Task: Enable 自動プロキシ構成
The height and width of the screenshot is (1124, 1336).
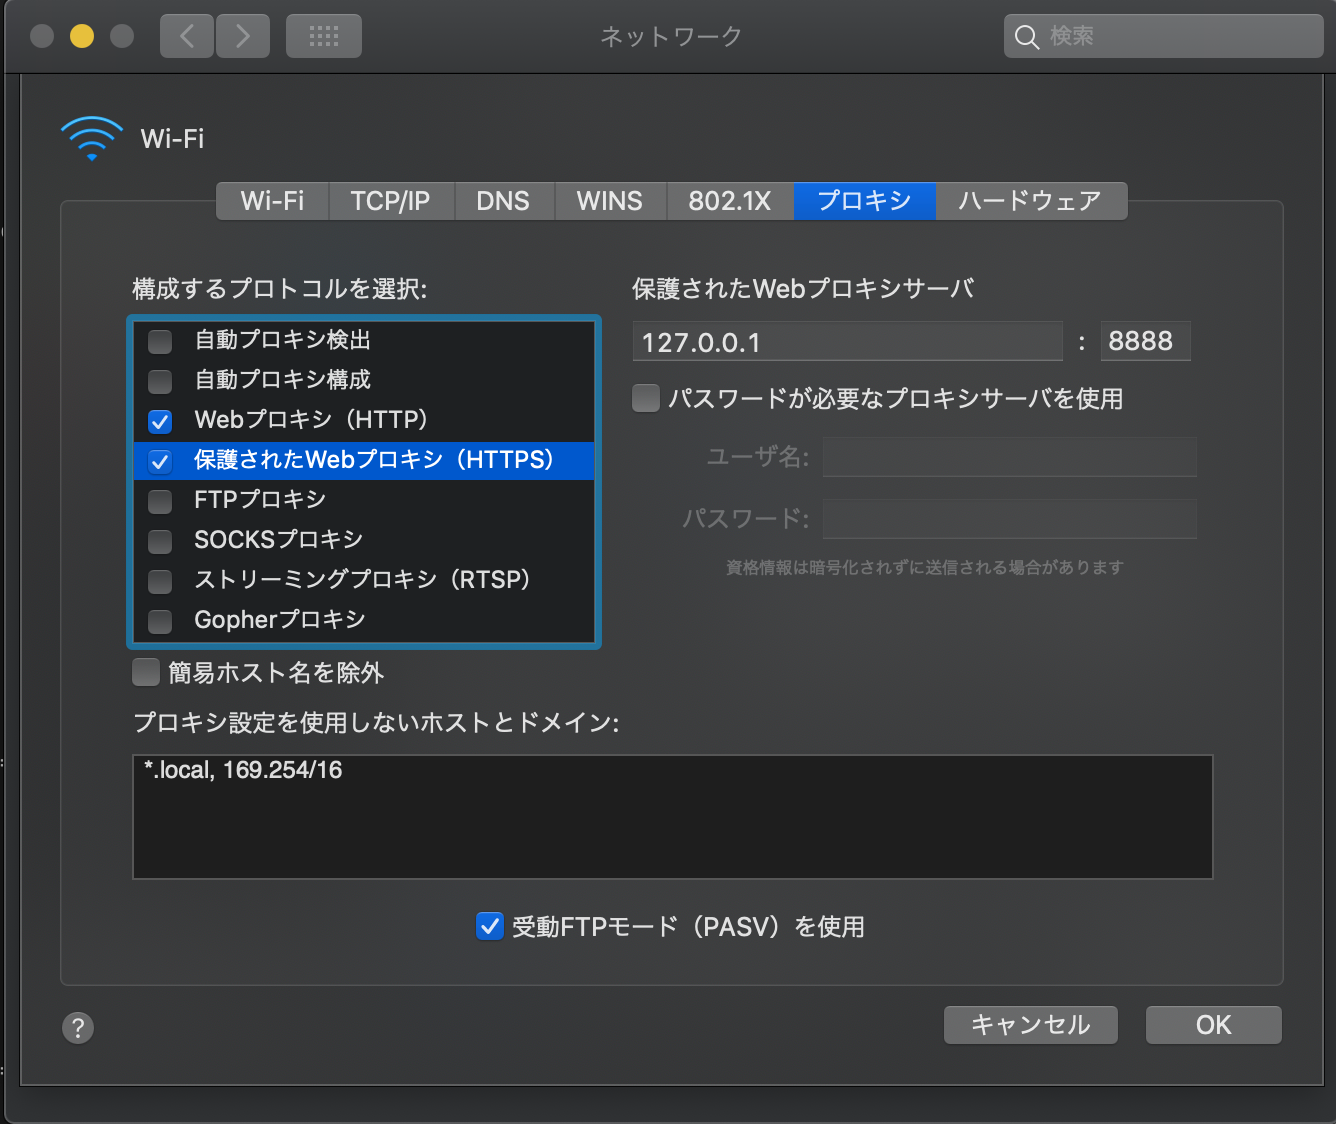Action: tap(159, 381)
